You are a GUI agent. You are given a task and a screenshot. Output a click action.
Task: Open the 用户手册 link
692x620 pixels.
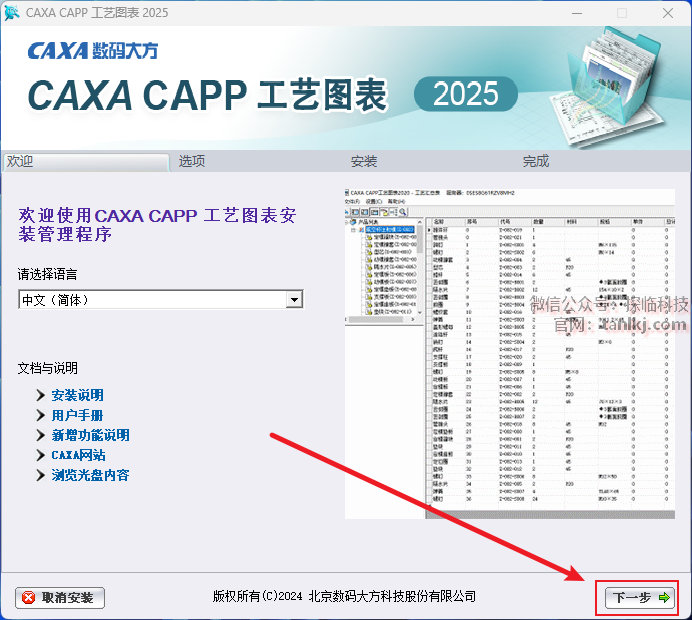77,415
